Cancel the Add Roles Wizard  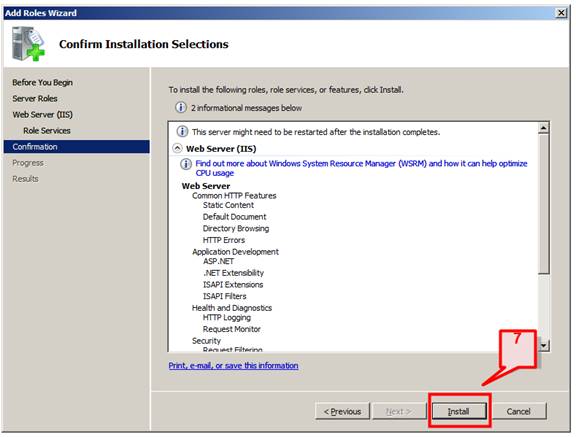[518, 411]
